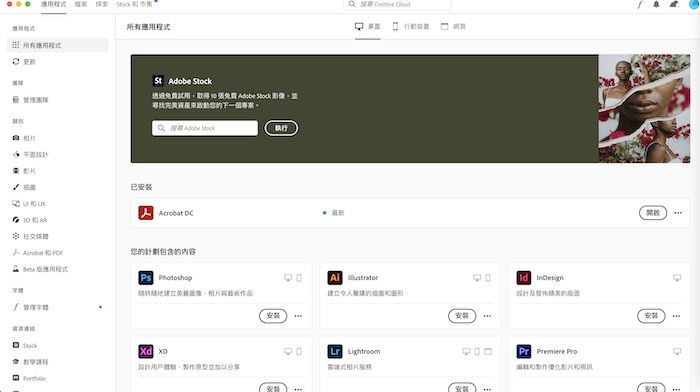The height and width of the screenshot is (392, 700).
Task: Click Photoshop mobile platform icon
Action: (299, 278)
